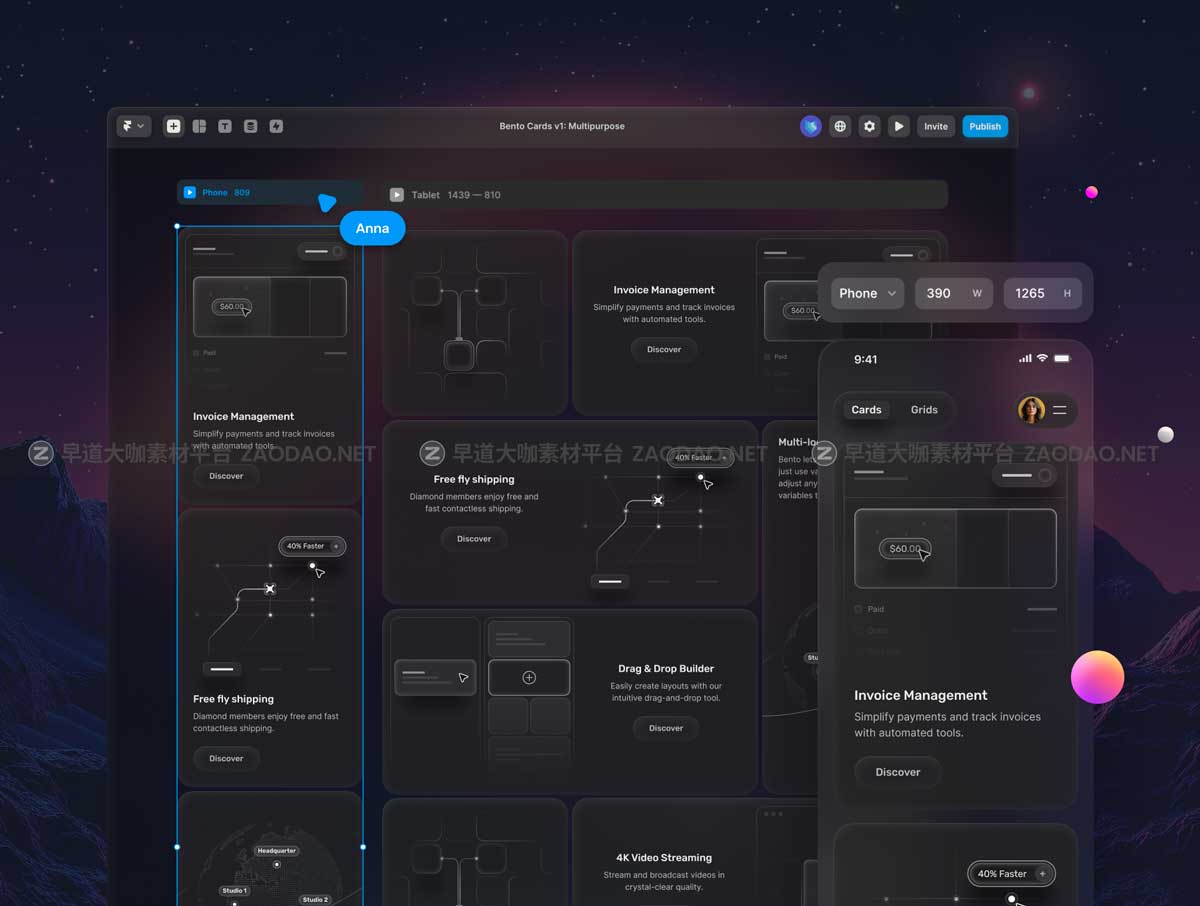
Task: Open the Framer logo main menu
Action: pyautogui.click(x=133, y=126)
